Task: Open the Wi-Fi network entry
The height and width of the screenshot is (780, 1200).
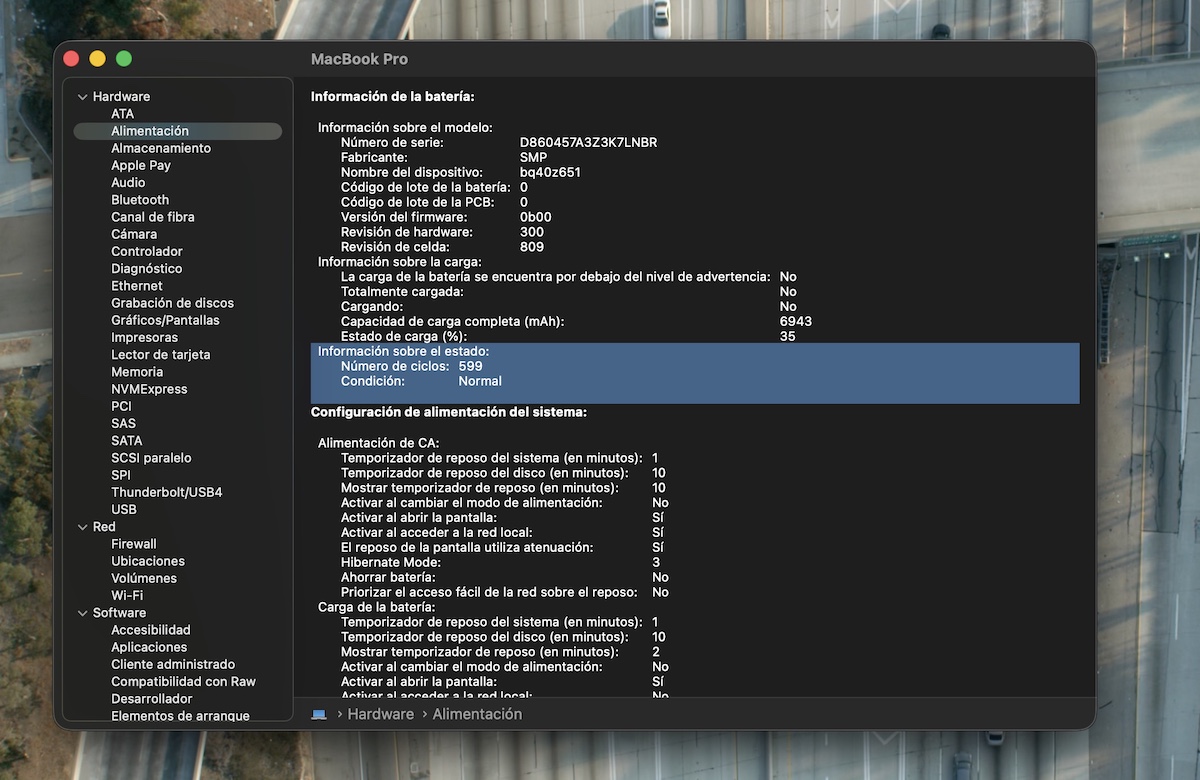Action: coord(127,595)
